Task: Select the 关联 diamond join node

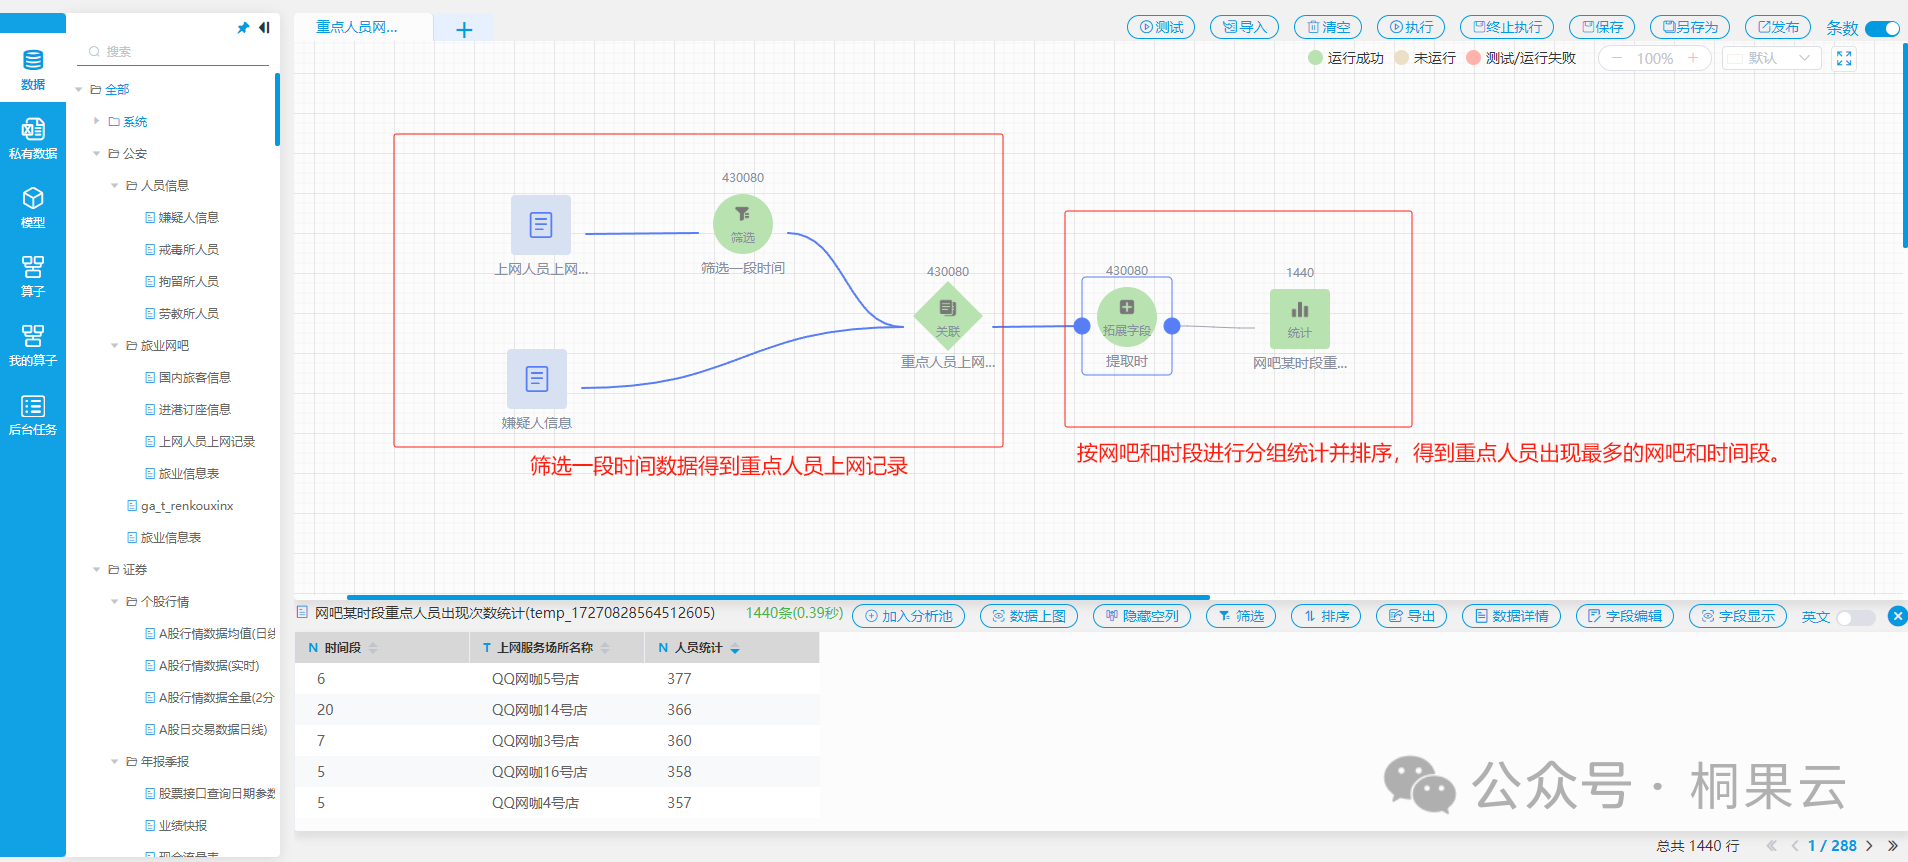Action: [x=947, y=316]
